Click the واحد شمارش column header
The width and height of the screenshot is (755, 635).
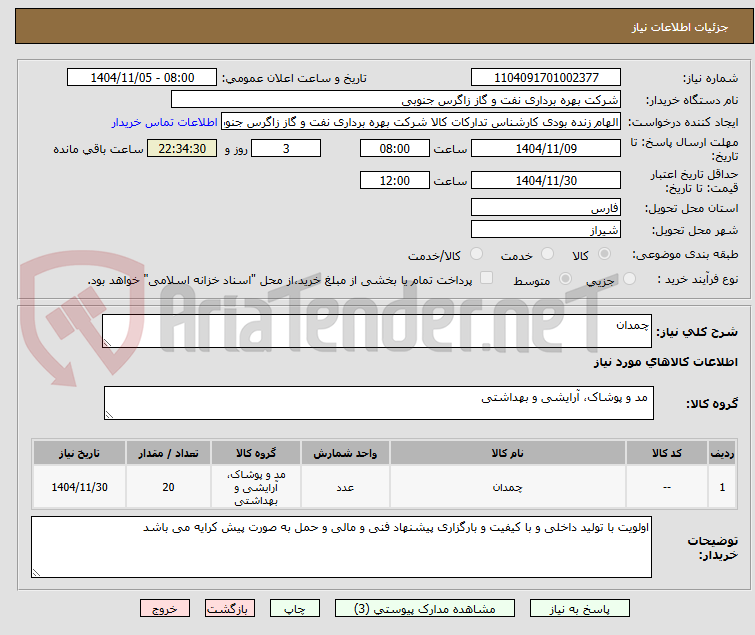point(345,453)
